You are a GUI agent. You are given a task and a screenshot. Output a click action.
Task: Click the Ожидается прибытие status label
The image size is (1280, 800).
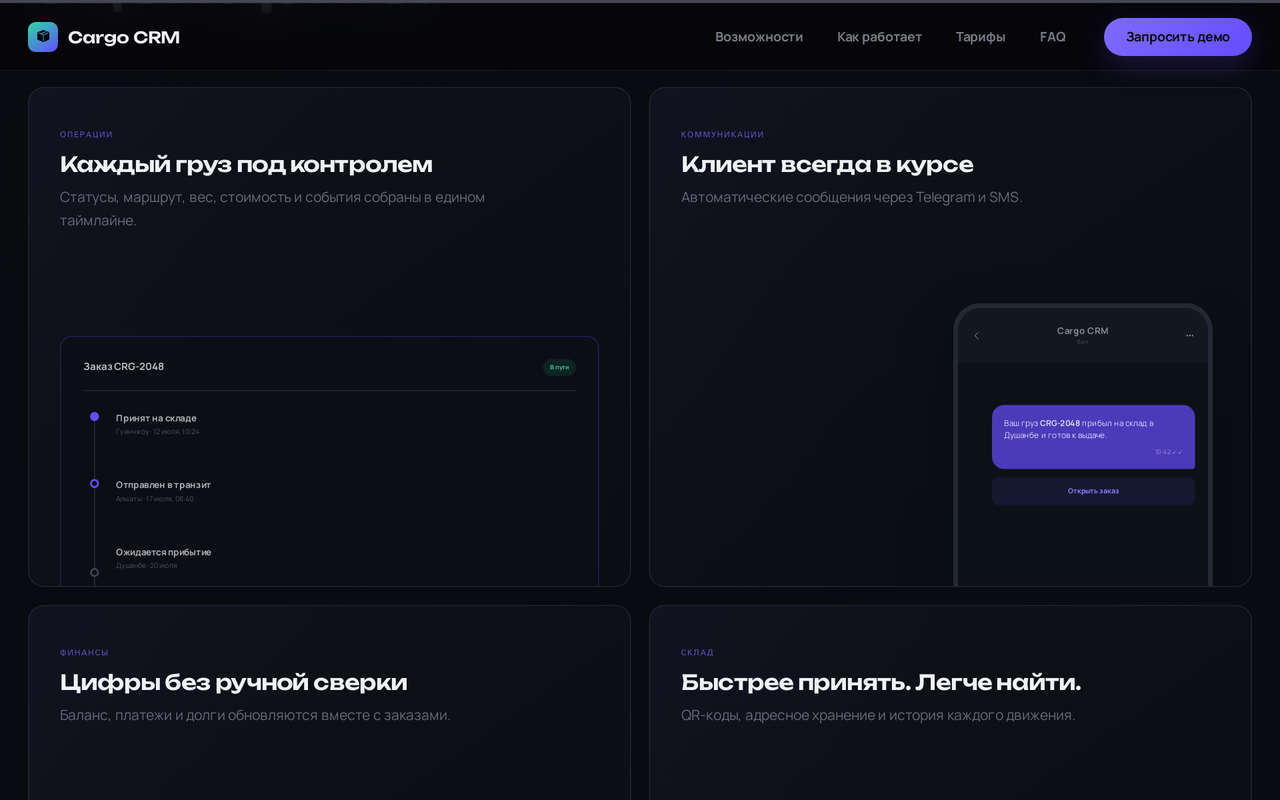coord(163,552)
